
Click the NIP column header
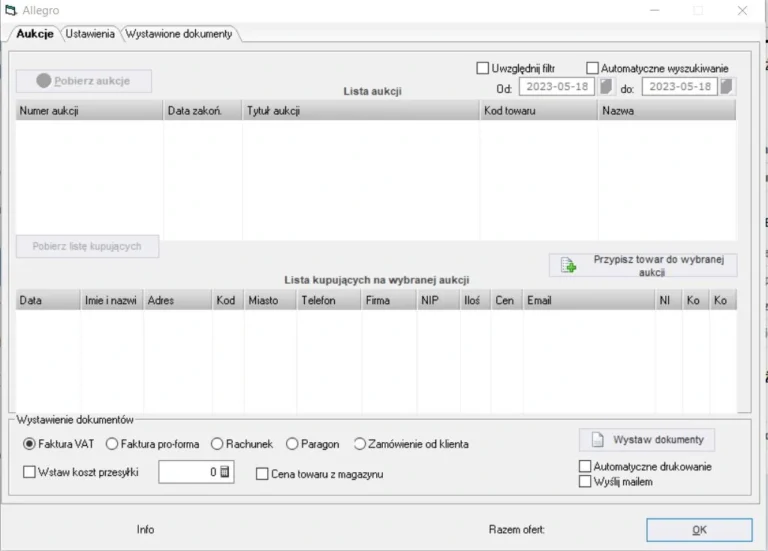(x=438, y=300)
